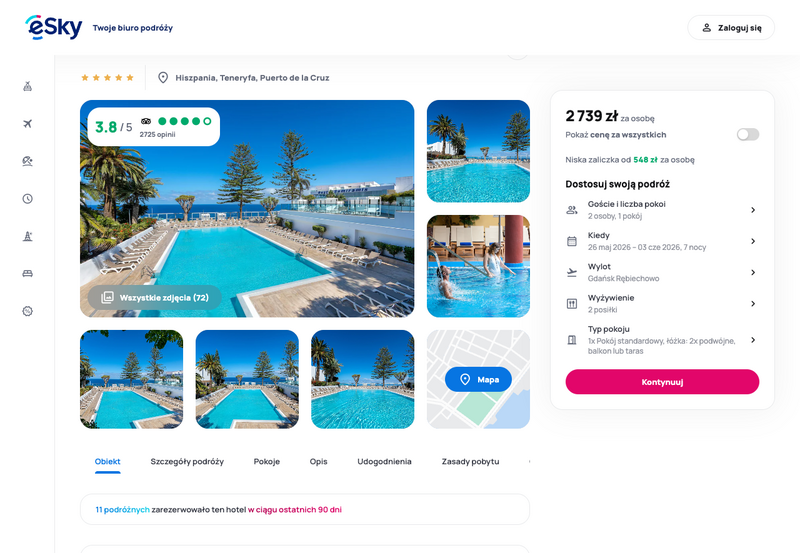800x553 pixels.
Task: Open the beach umbrella holidays sidebar icon
Action: tap(28, 161)
